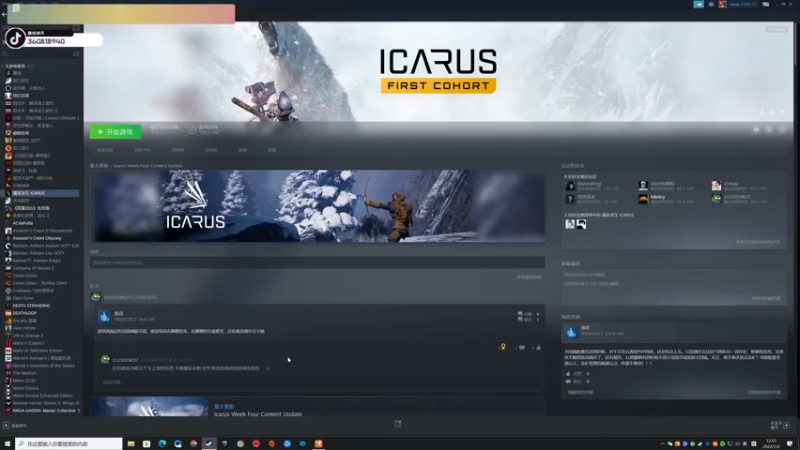Click the Windows Start button
The width and height of the screenshot is (800, 450).
tap(7, 444)
